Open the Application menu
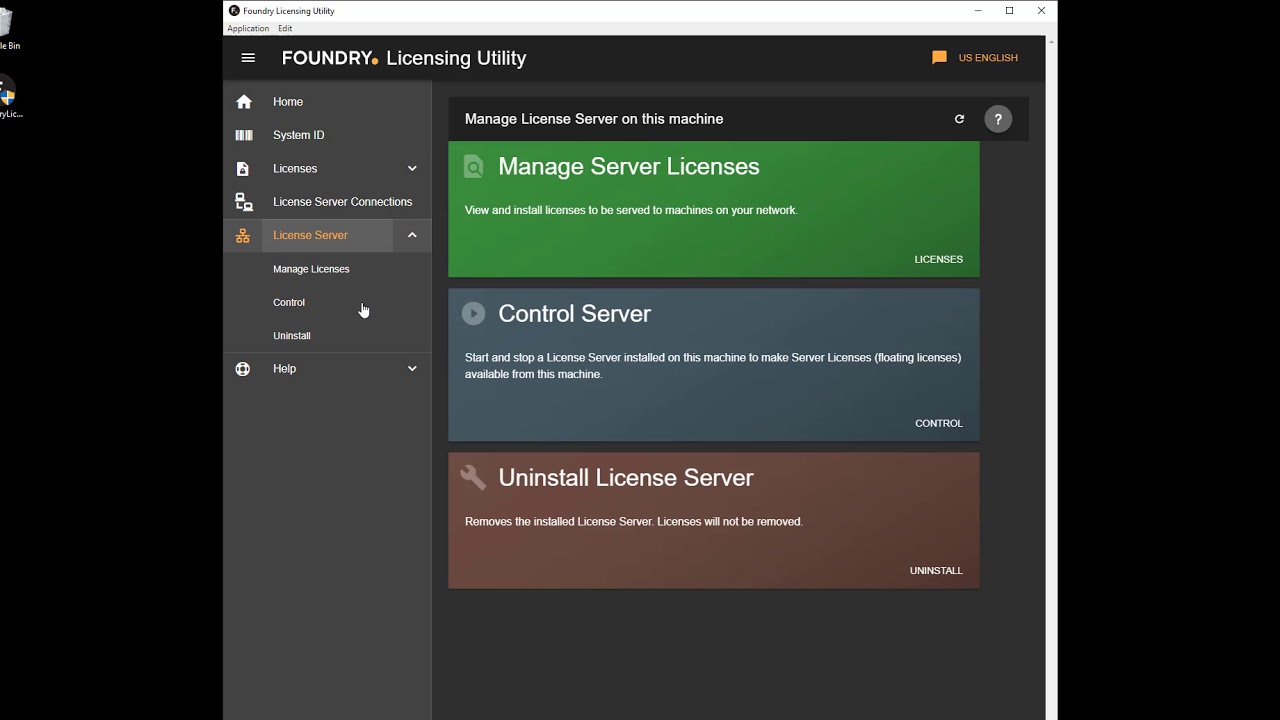This screenshot has height=720, width=1280. [248, 28]
